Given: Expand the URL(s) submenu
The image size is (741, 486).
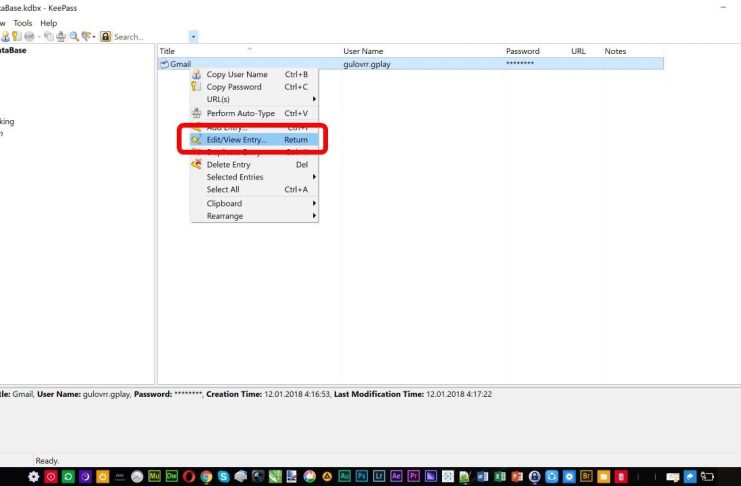Looking at the screenshot, I should coord(254,99).
